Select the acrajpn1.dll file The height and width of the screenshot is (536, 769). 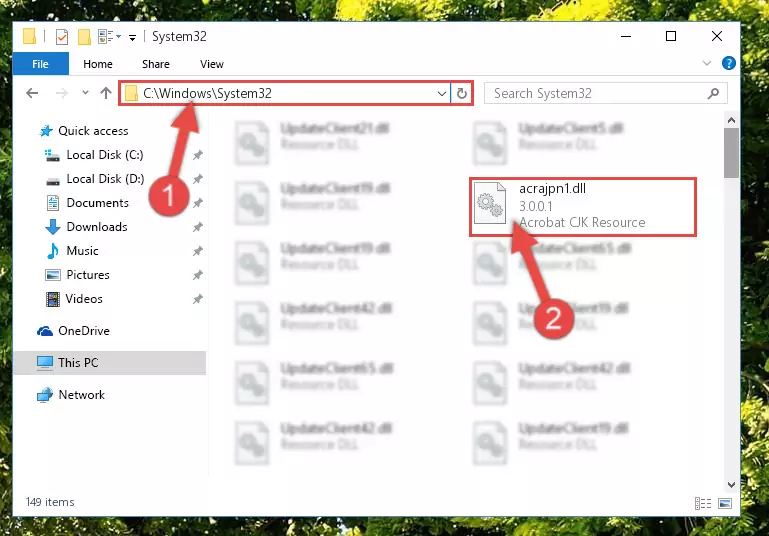[x=583, y=206]
